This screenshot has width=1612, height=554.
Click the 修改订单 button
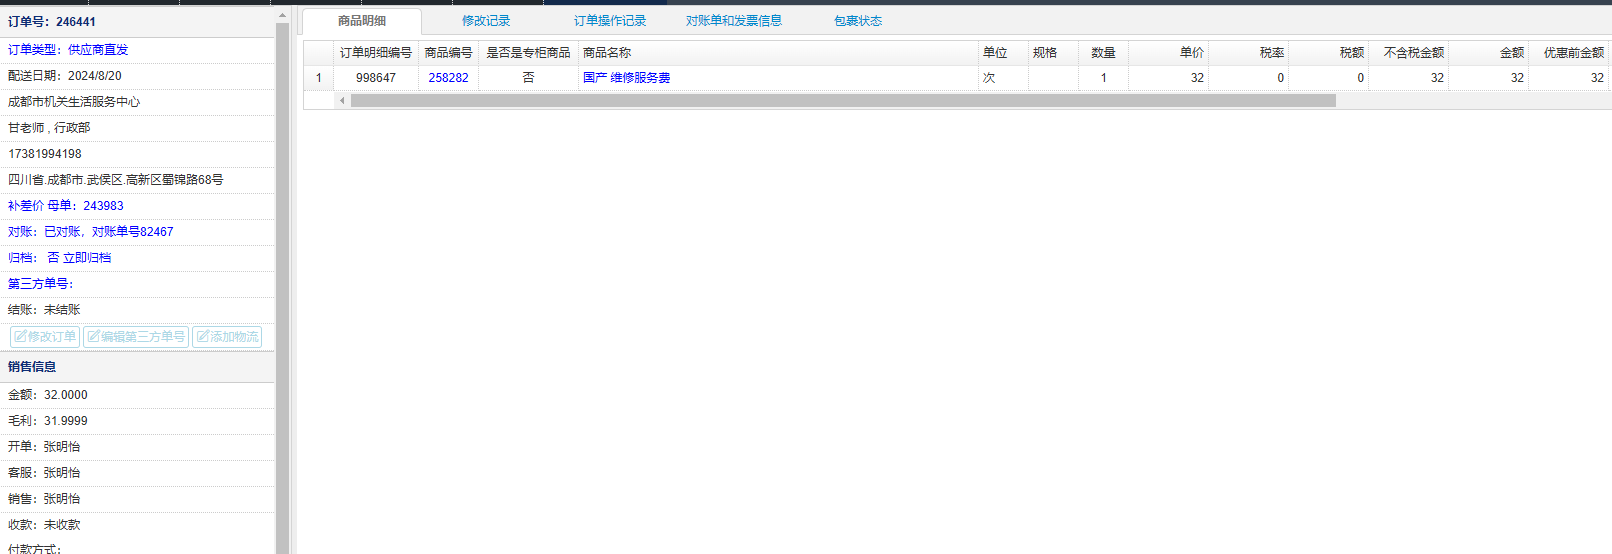(x=45, y=337)
